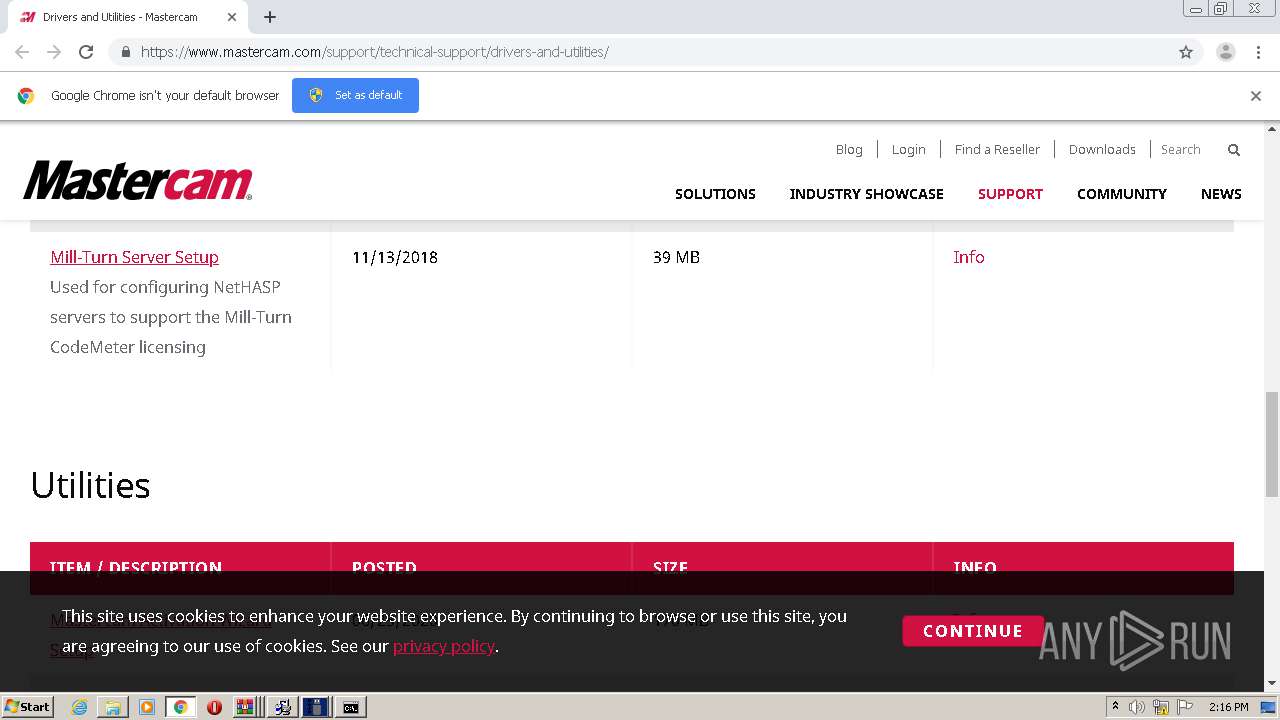Viewport: 1280px width, 720px height.
Task: Show hidden system tray icons
Action: coord(1115,707)
